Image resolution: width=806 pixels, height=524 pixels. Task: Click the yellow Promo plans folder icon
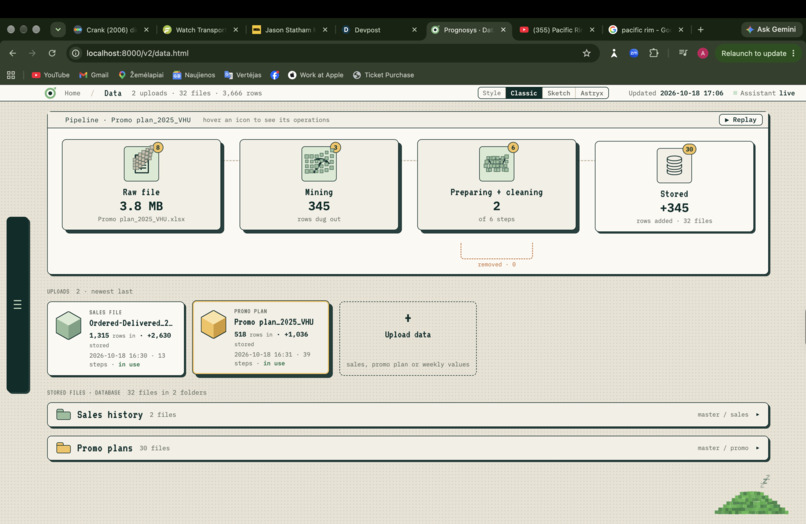[x=63, y=447]
